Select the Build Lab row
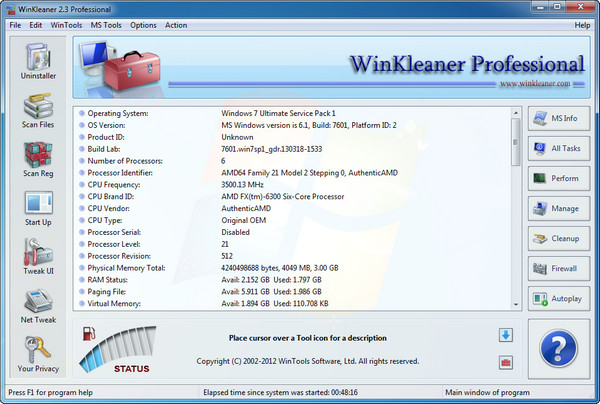Image resolution: width=600 pixels, height=404 pixels. 293,149
